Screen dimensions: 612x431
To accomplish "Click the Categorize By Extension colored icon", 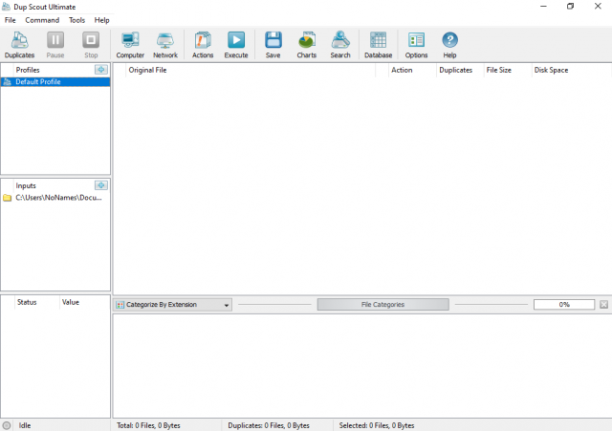I will pyautogui.click(x=120, y=305).
